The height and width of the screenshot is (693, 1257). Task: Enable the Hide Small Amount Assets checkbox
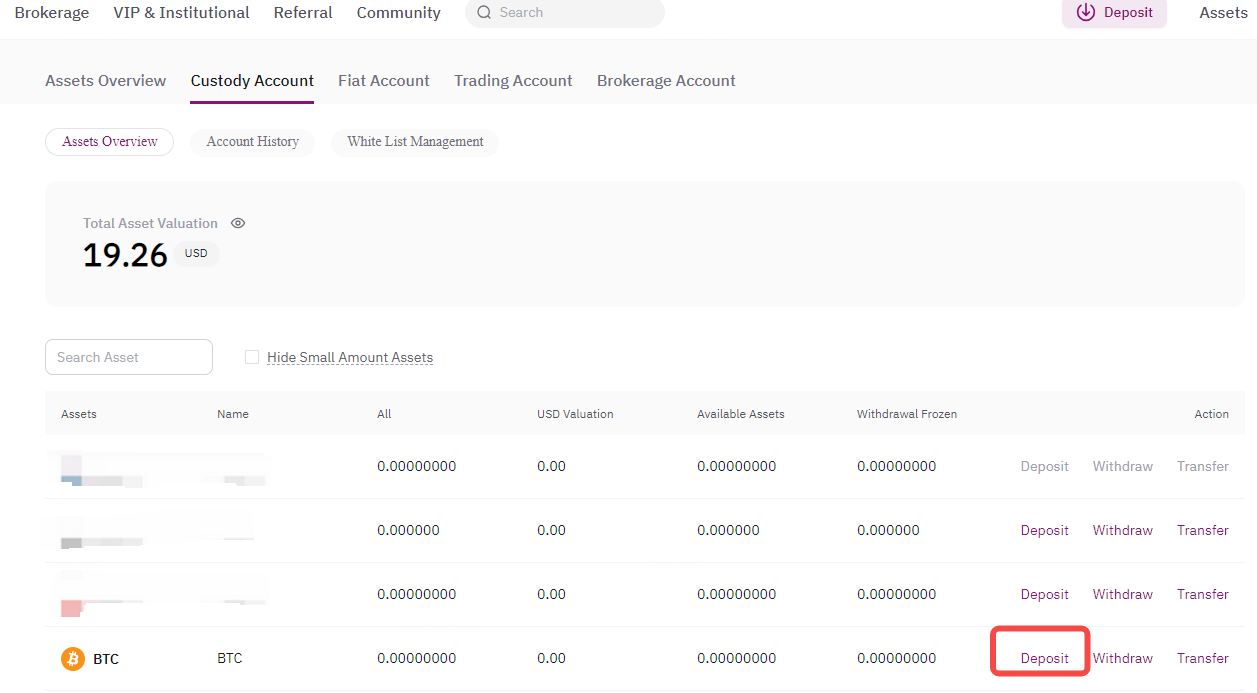(251, 356)
